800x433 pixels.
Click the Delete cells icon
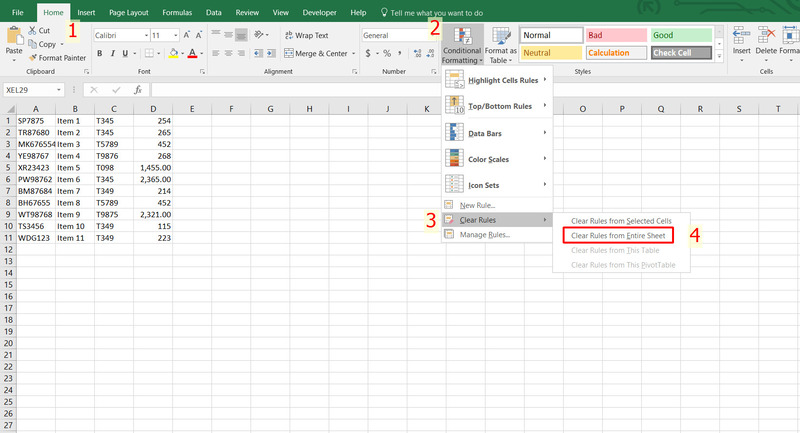coord(767,35)
